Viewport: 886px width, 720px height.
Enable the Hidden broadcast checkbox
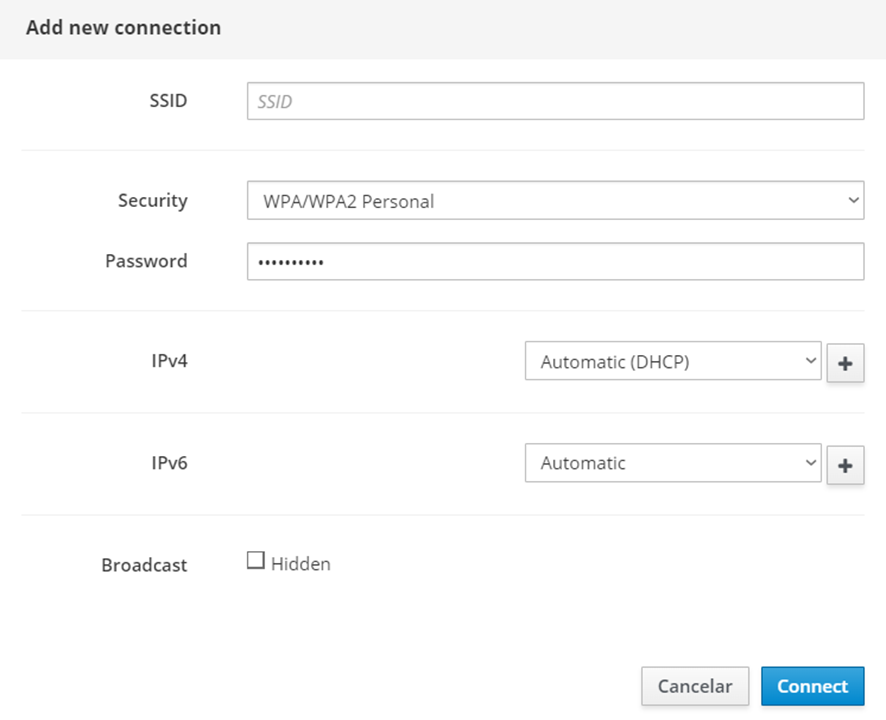255,562
